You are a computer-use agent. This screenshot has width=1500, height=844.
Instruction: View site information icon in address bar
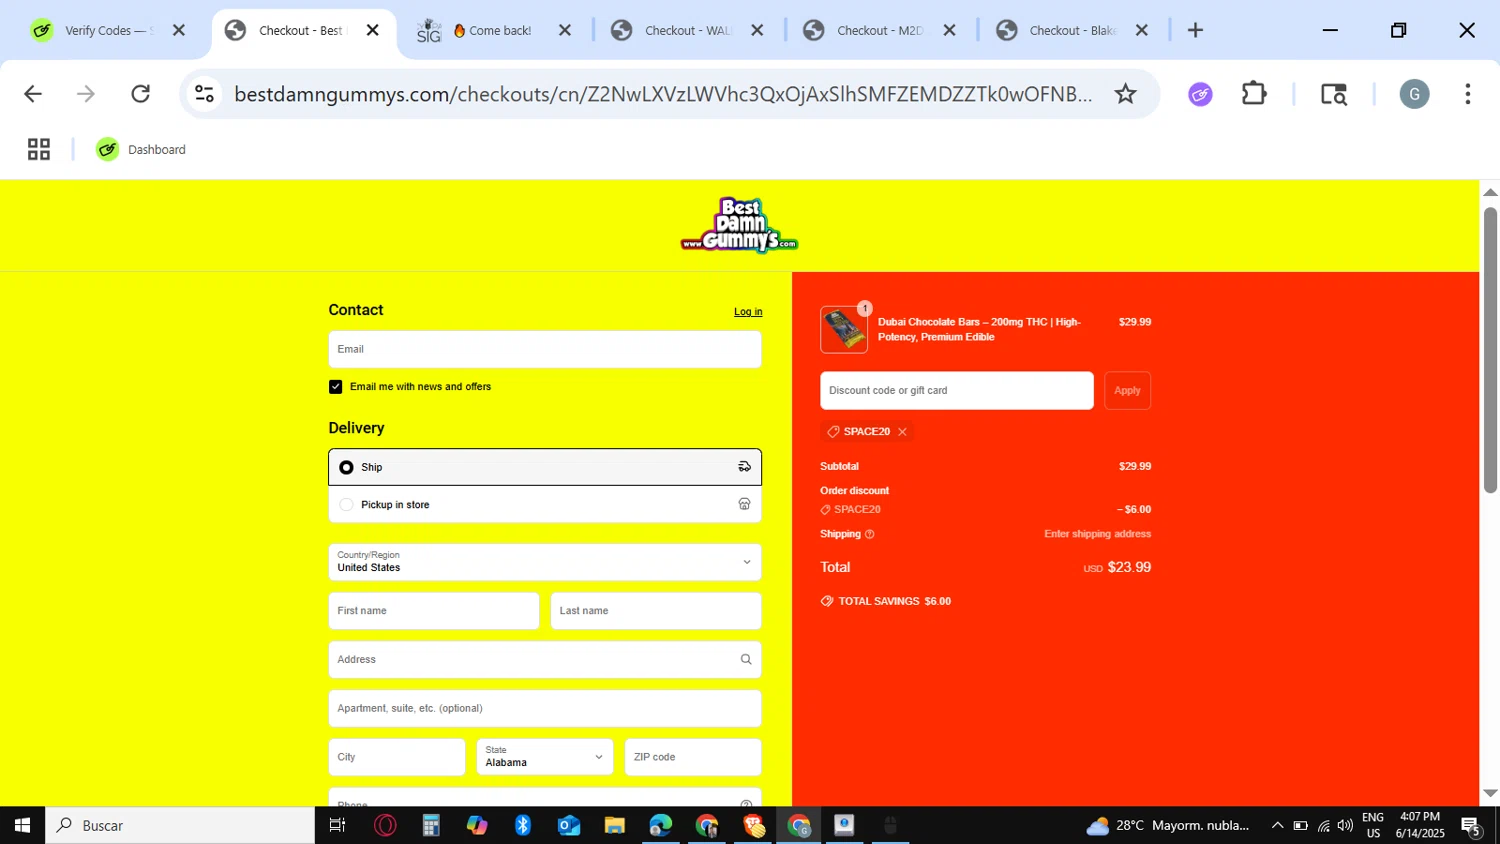(205, 94)
